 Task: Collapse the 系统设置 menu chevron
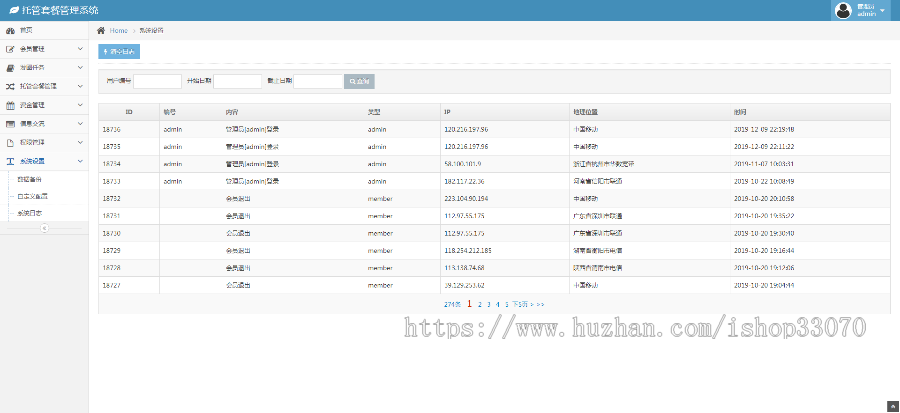point(80,161)
